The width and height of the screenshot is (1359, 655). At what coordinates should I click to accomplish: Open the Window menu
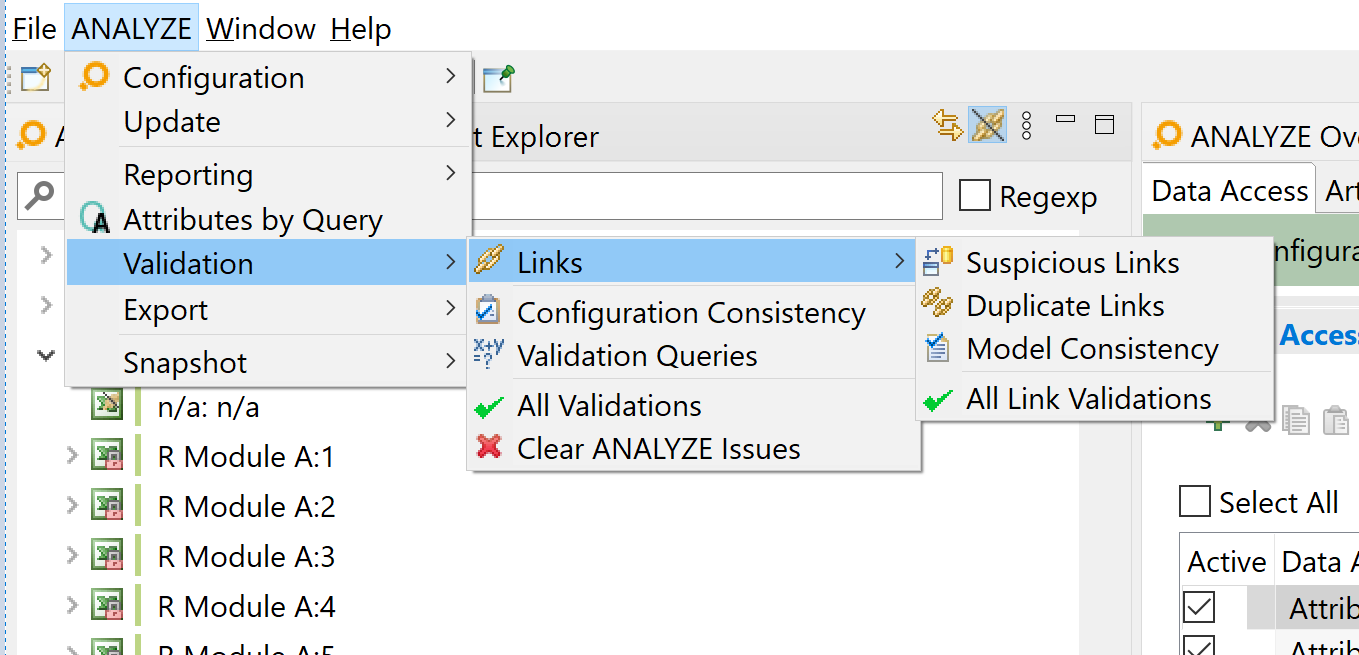[261, 29]
